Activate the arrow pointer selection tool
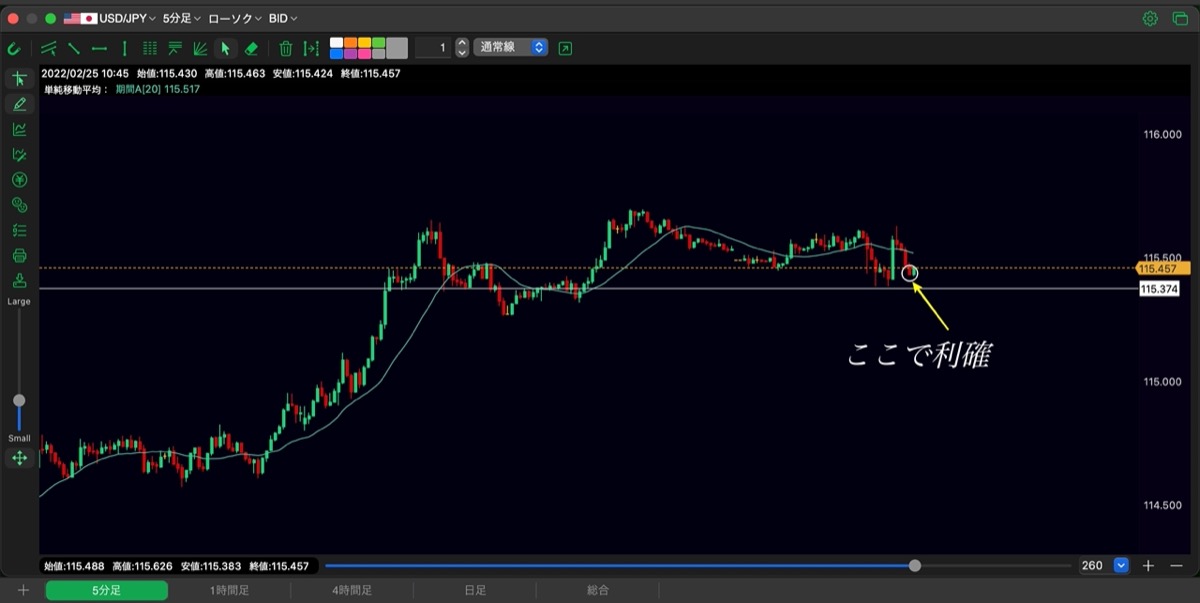The image size is (1200, 603). coord(226,48)
